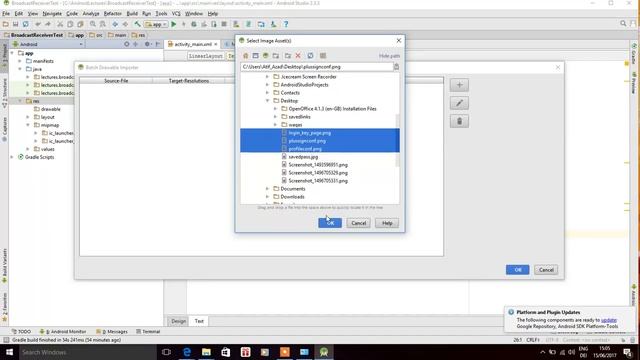Select savedpass.jpg in the file tree
Viewport: 640px width, 360px height.
pos(303,157)
